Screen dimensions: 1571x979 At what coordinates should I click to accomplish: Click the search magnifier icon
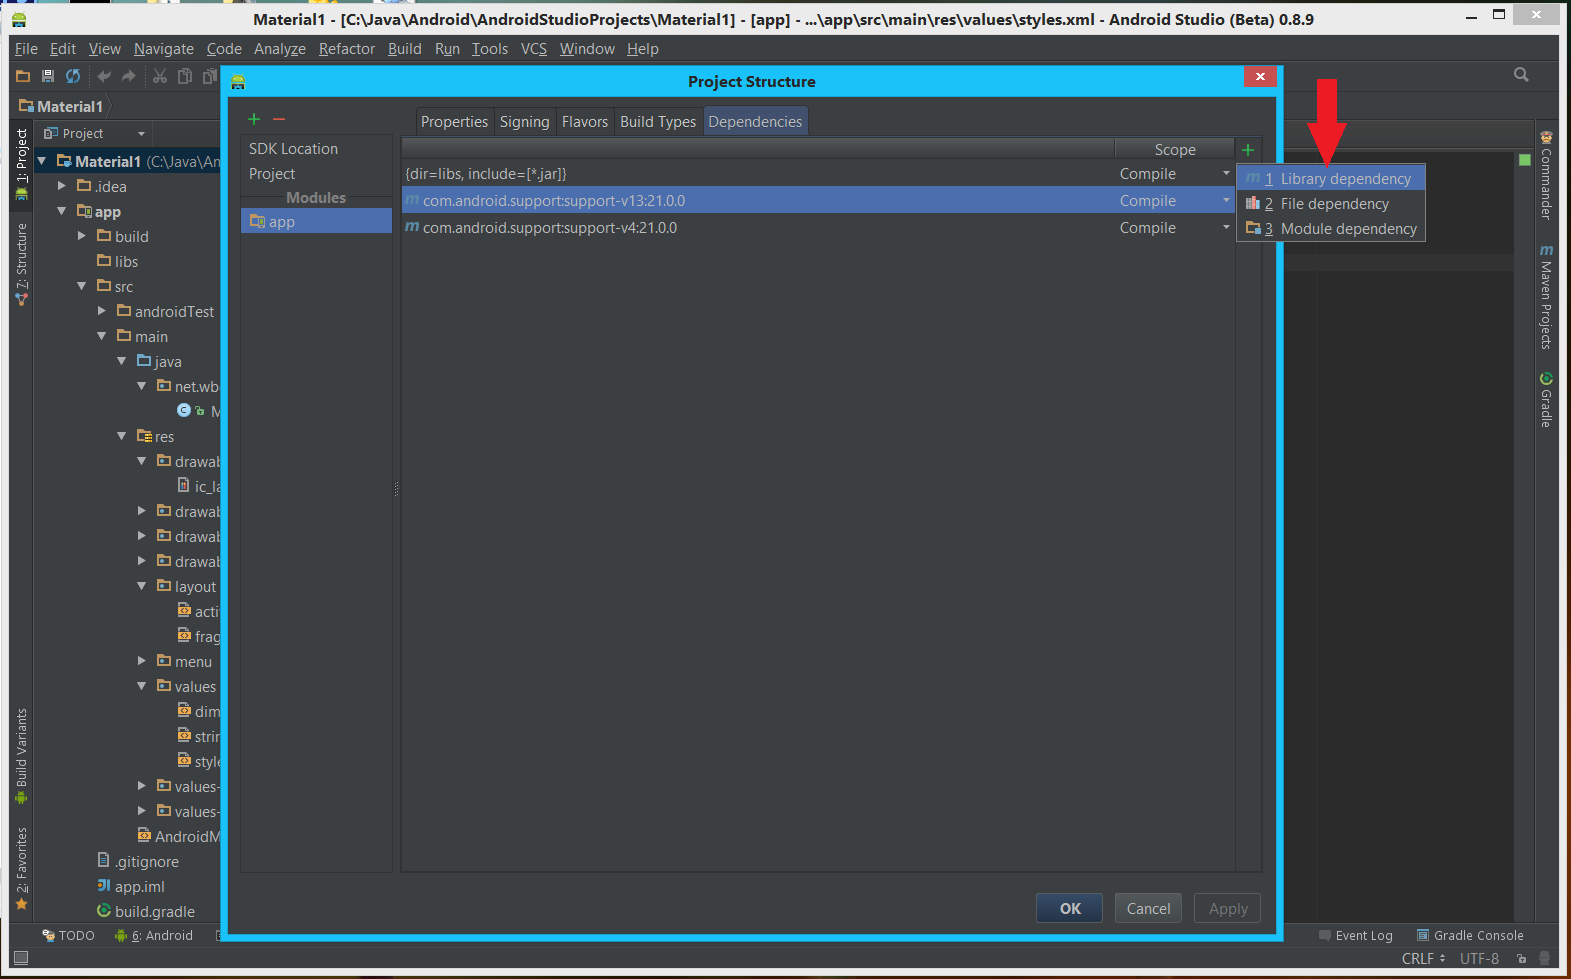(1521, 75)
